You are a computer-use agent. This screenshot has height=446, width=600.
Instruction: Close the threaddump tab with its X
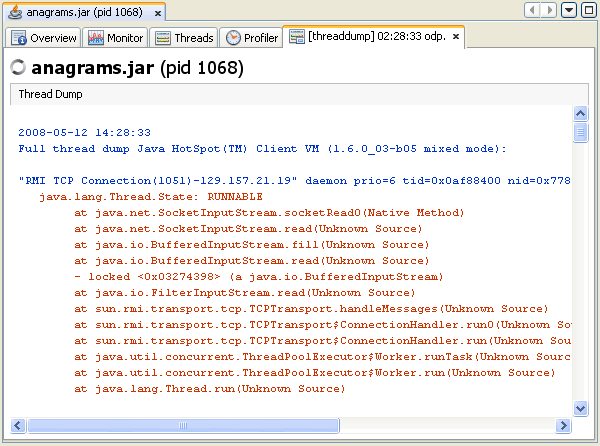pyautogui.click(x=456, y=37)
